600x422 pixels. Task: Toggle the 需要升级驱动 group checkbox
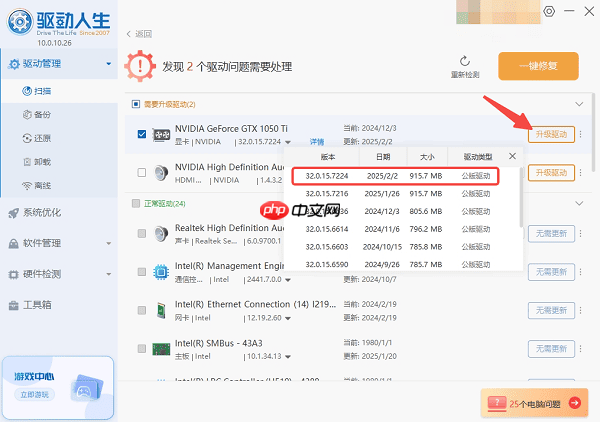(136, 104)
